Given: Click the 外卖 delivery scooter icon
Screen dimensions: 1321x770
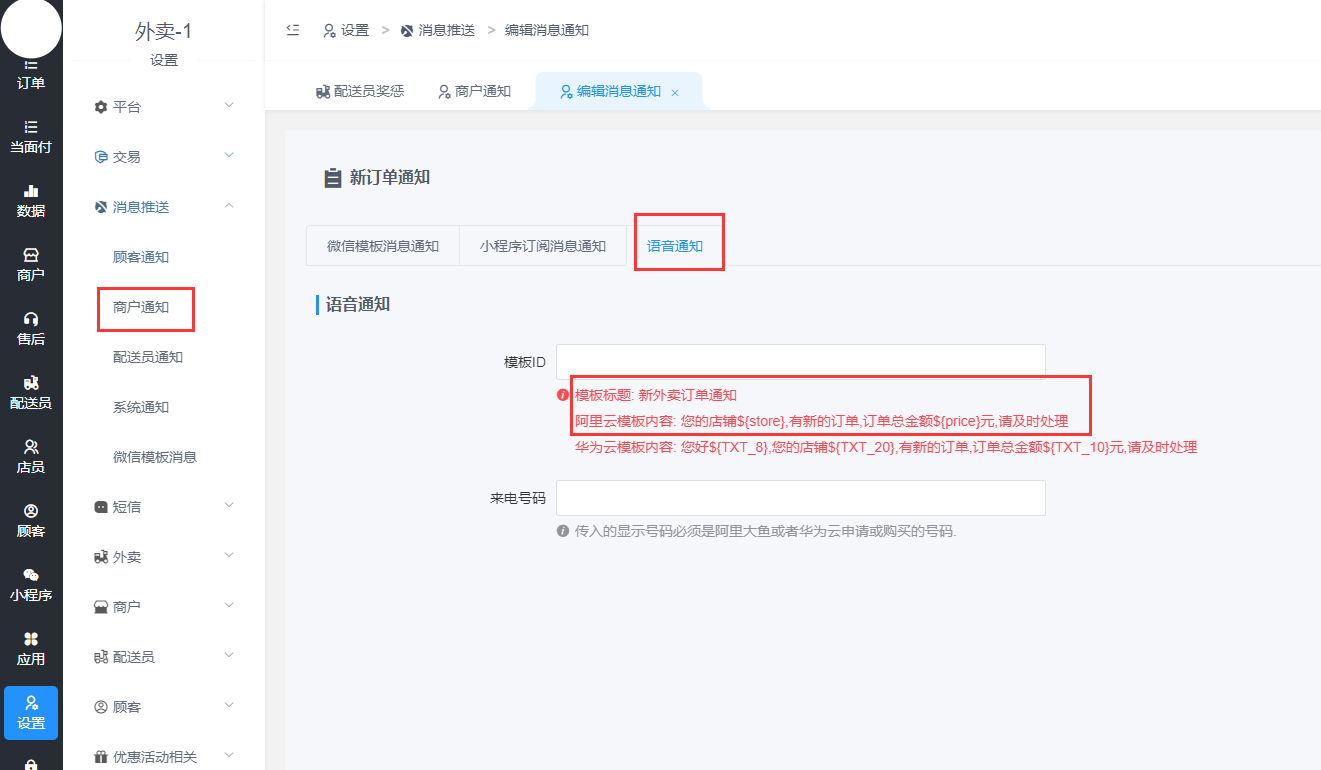Looking at the screenshot, I should 100,557.
